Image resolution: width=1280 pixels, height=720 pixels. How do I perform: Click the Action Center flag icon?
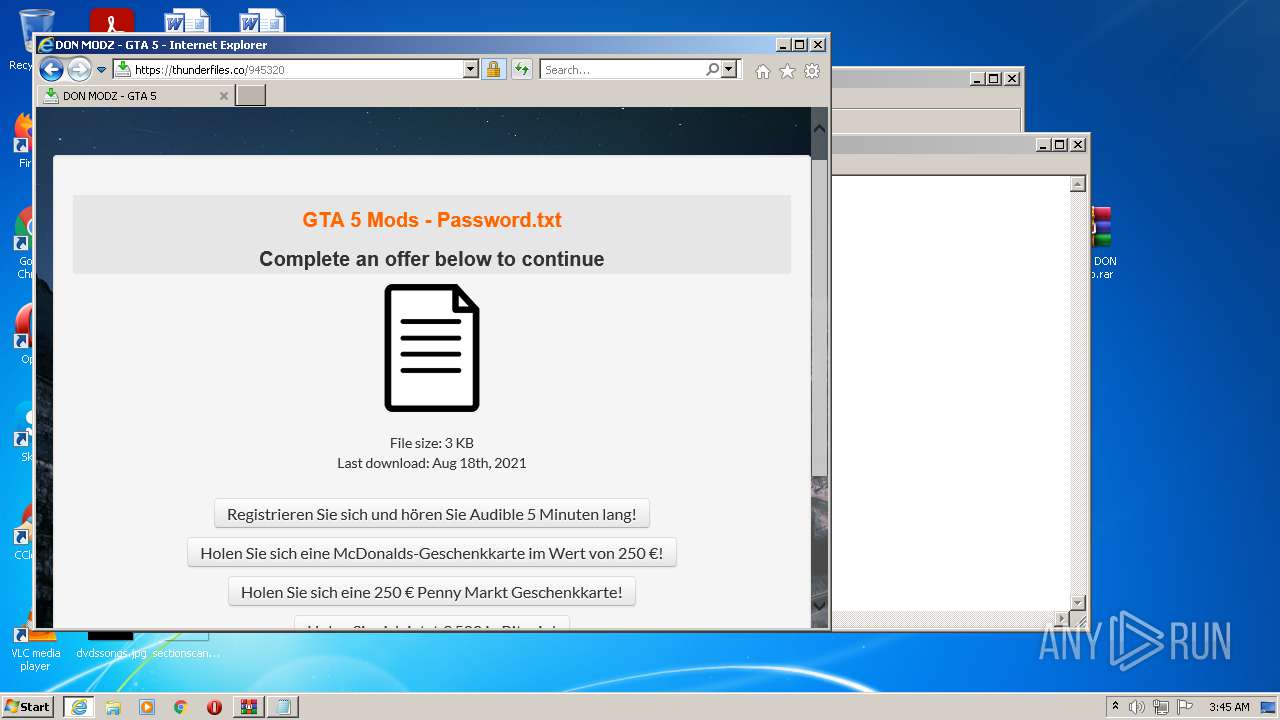[1185, 707]
